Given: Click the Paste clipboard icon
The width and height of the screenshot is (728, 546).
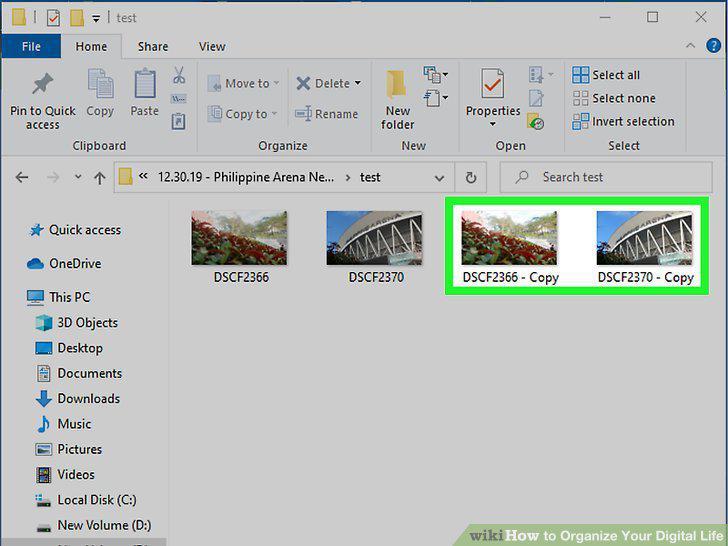Looking at the screenshot, I should (144, 84).
